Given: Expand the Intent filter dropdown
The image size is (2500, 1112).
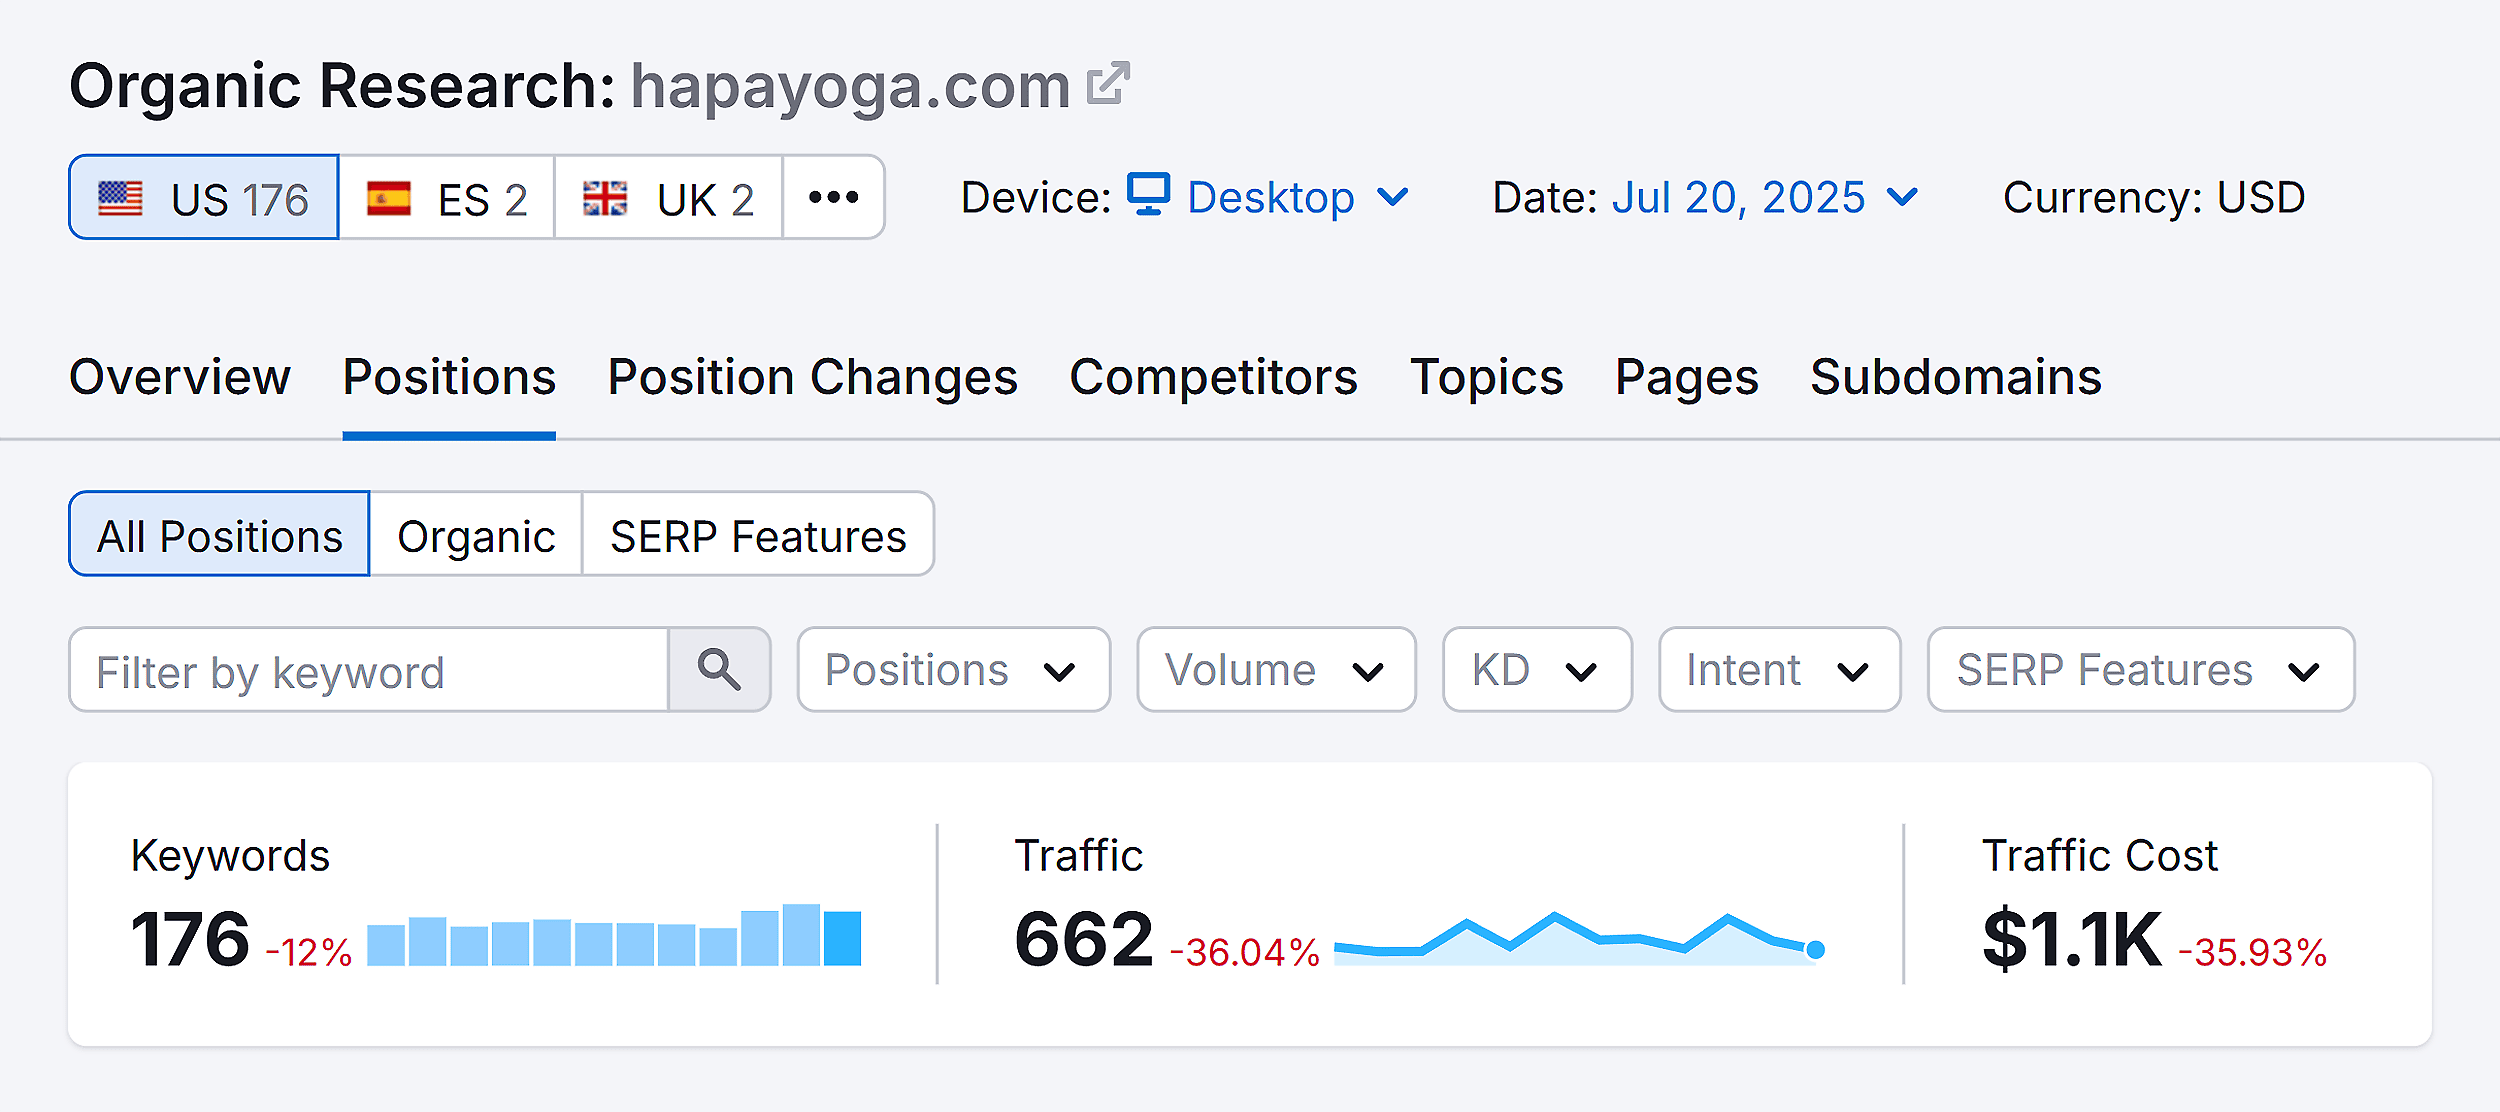Looking at the screenshot, I should tap(1779, 670).
